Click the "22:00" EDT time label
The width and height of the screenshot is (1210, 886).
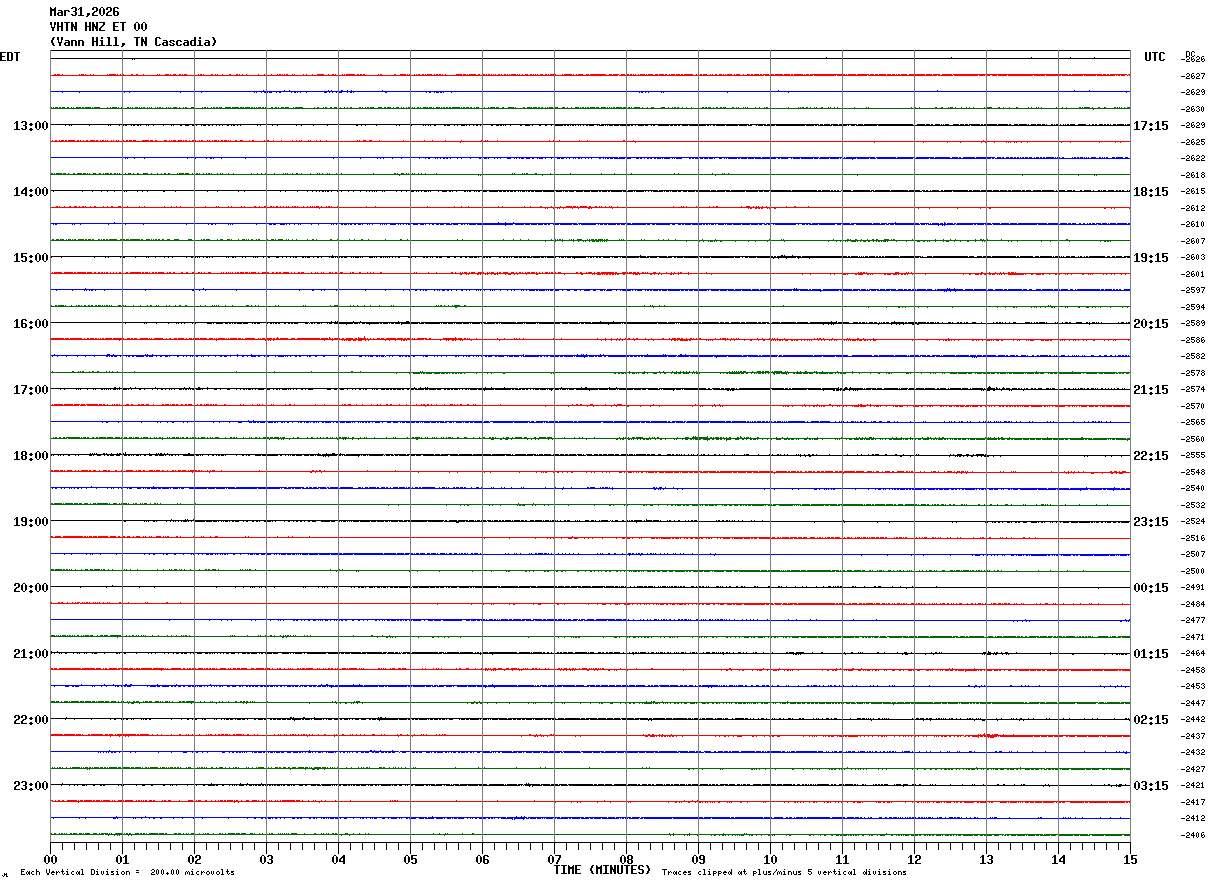pyautogui.click(x=31, y=720)
